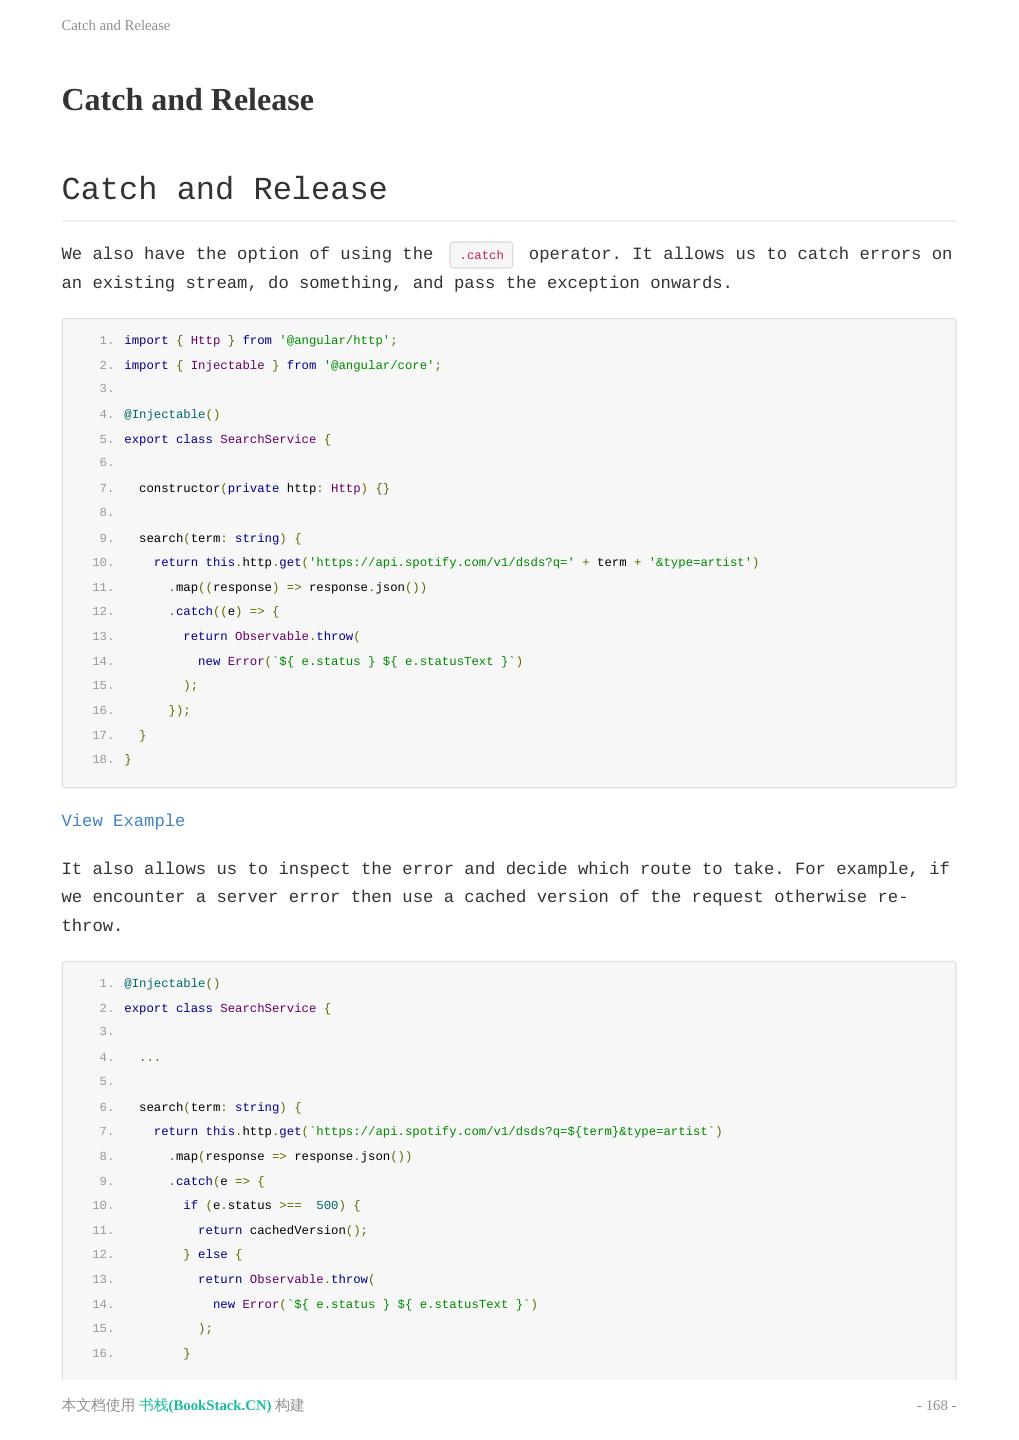Click the .map((response) => response.json()) line
The image size is (1019, 1440).
click(297, 588)
